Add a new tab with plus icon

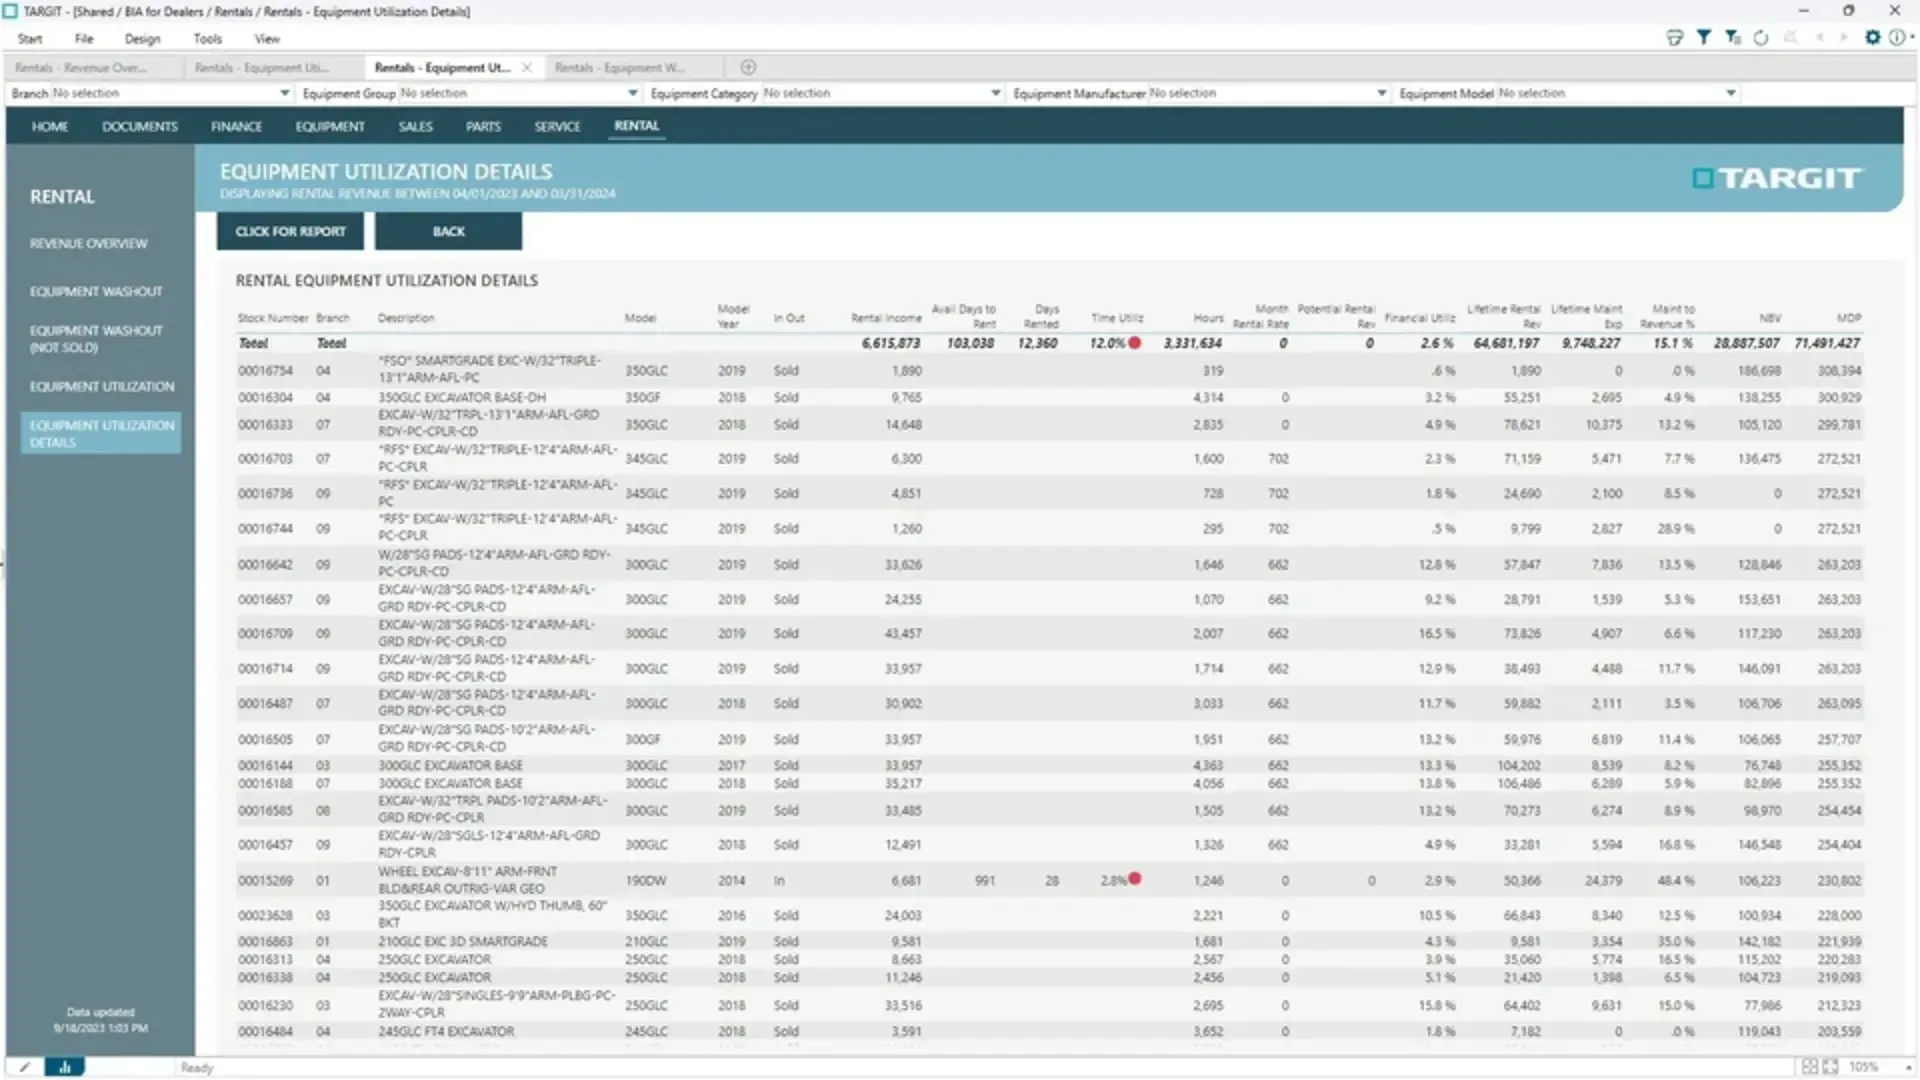748,67
